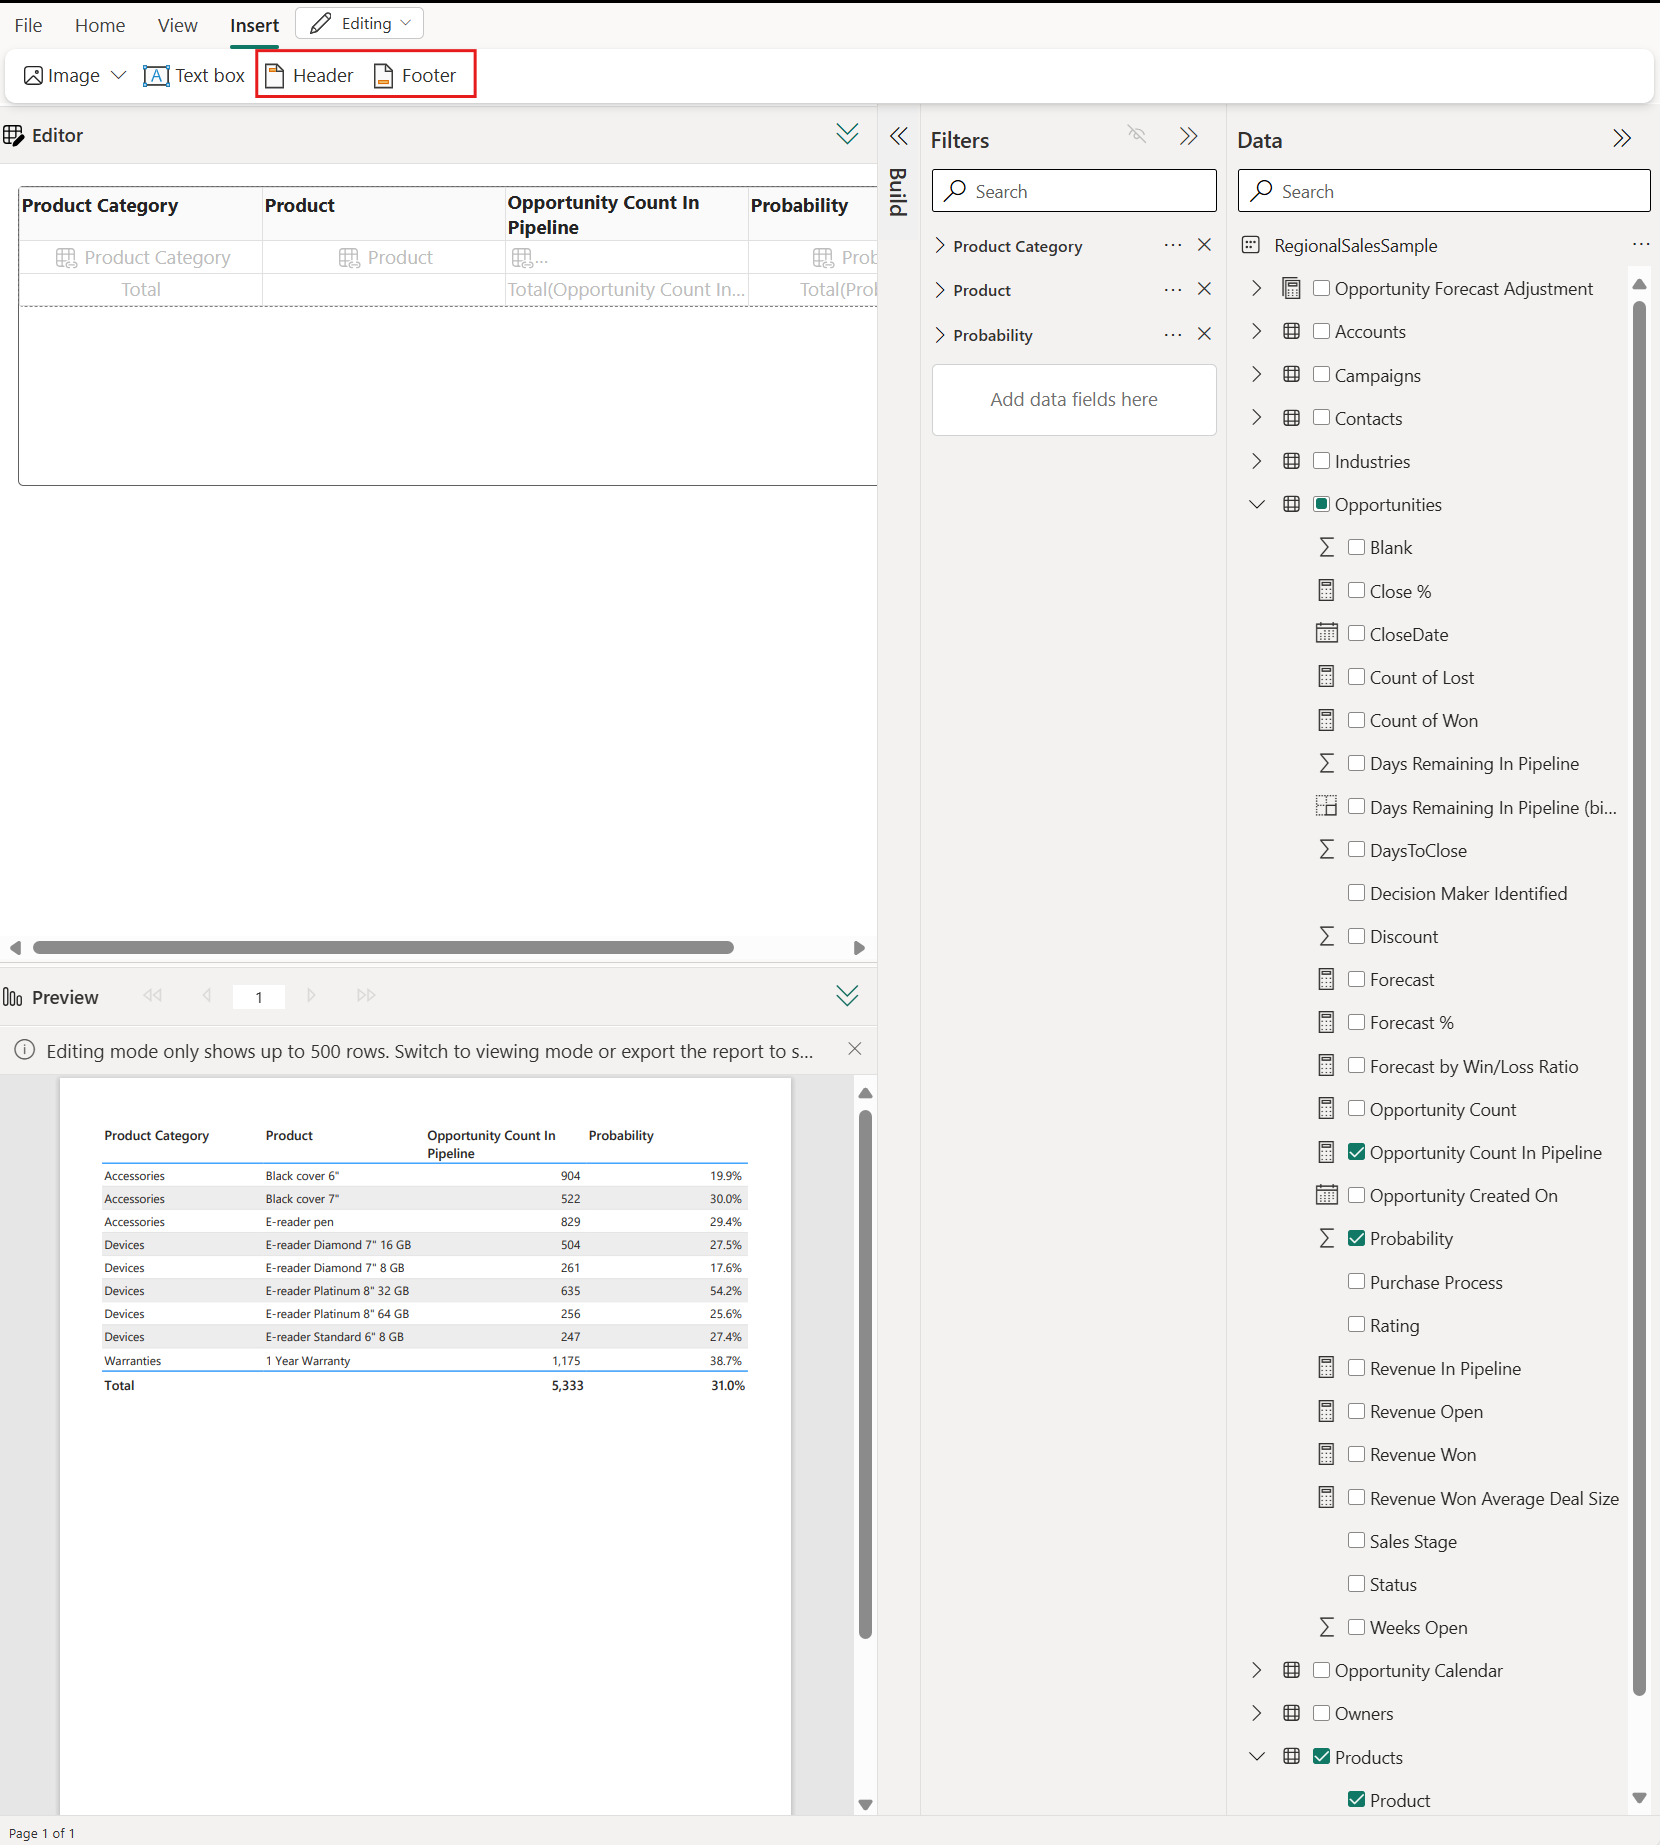Add a Header to the report
Screen dimensions: 1660x1845
pos(310,76)
